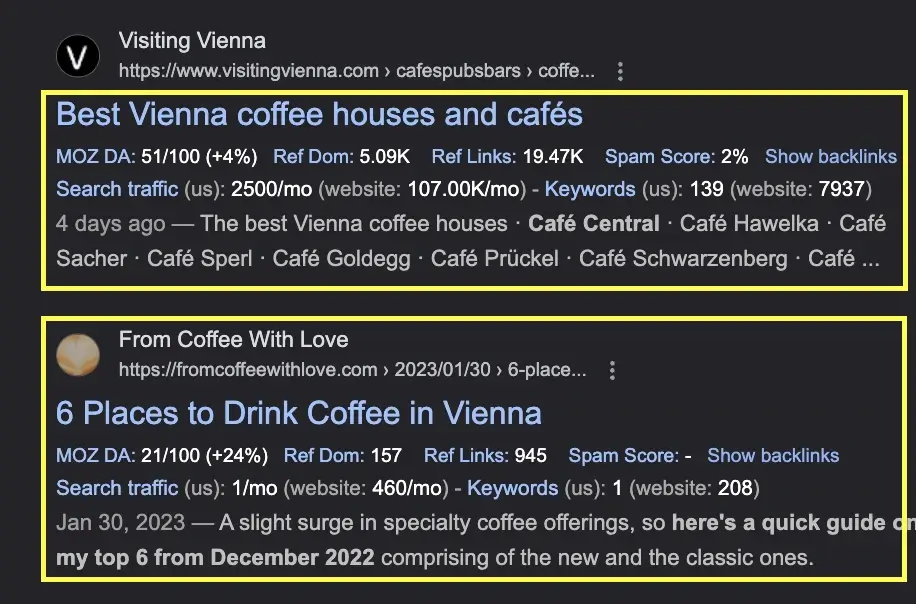Click Ref Links metric showing 945
Screen dimensions: 916x604
click(466, 456)
